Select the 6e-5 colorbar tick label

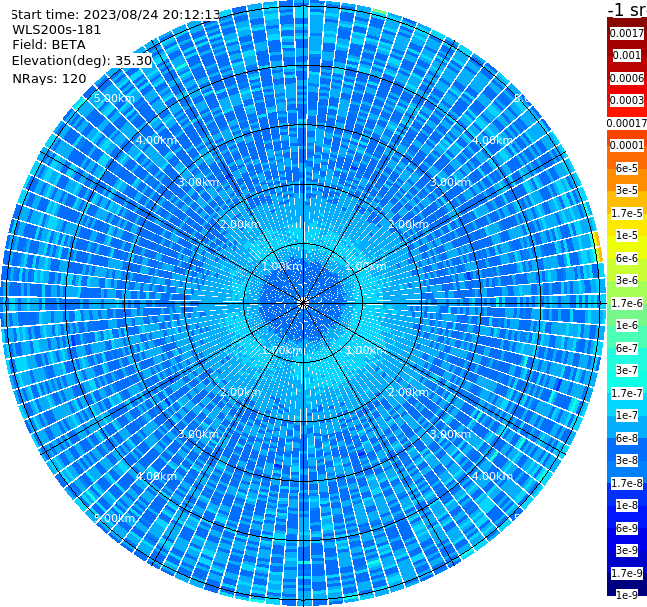(x=627, y=168)
